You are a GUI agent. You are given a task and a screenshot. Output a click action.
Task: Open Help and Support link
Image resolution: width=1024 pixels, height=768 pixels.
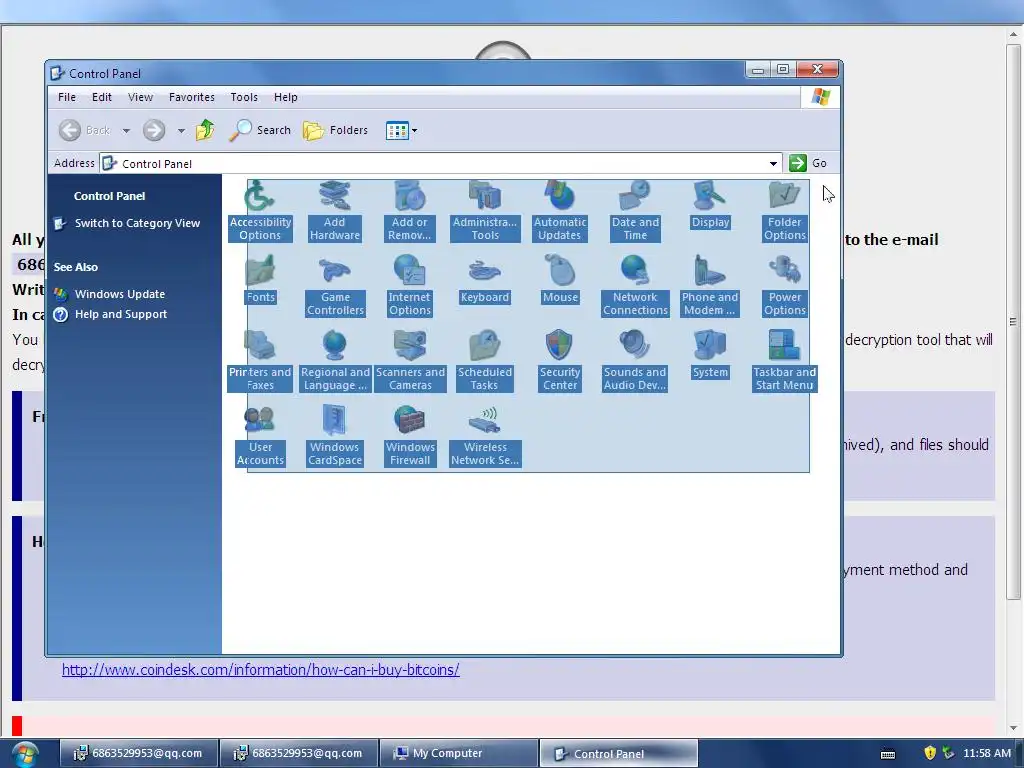pos(121,314)
